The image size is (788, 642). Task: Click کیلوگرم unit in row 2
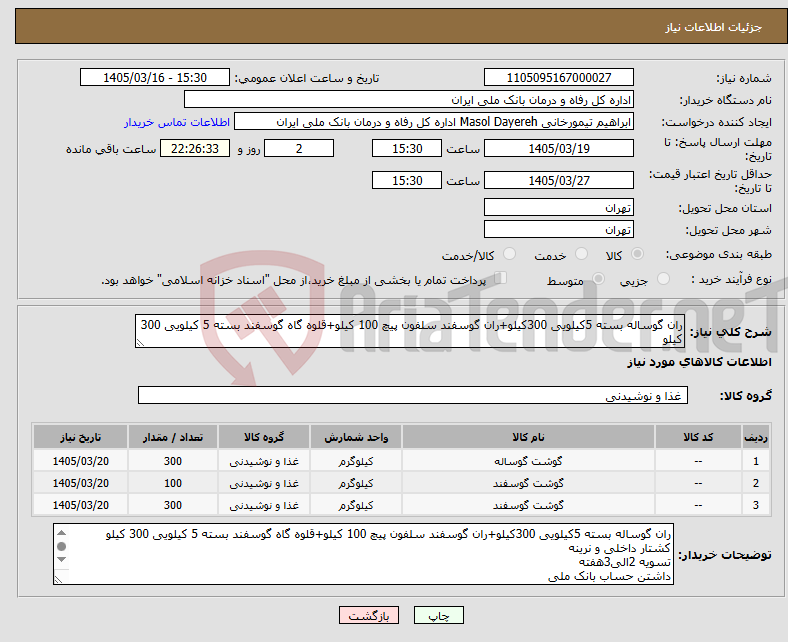(x=356, y=483)
